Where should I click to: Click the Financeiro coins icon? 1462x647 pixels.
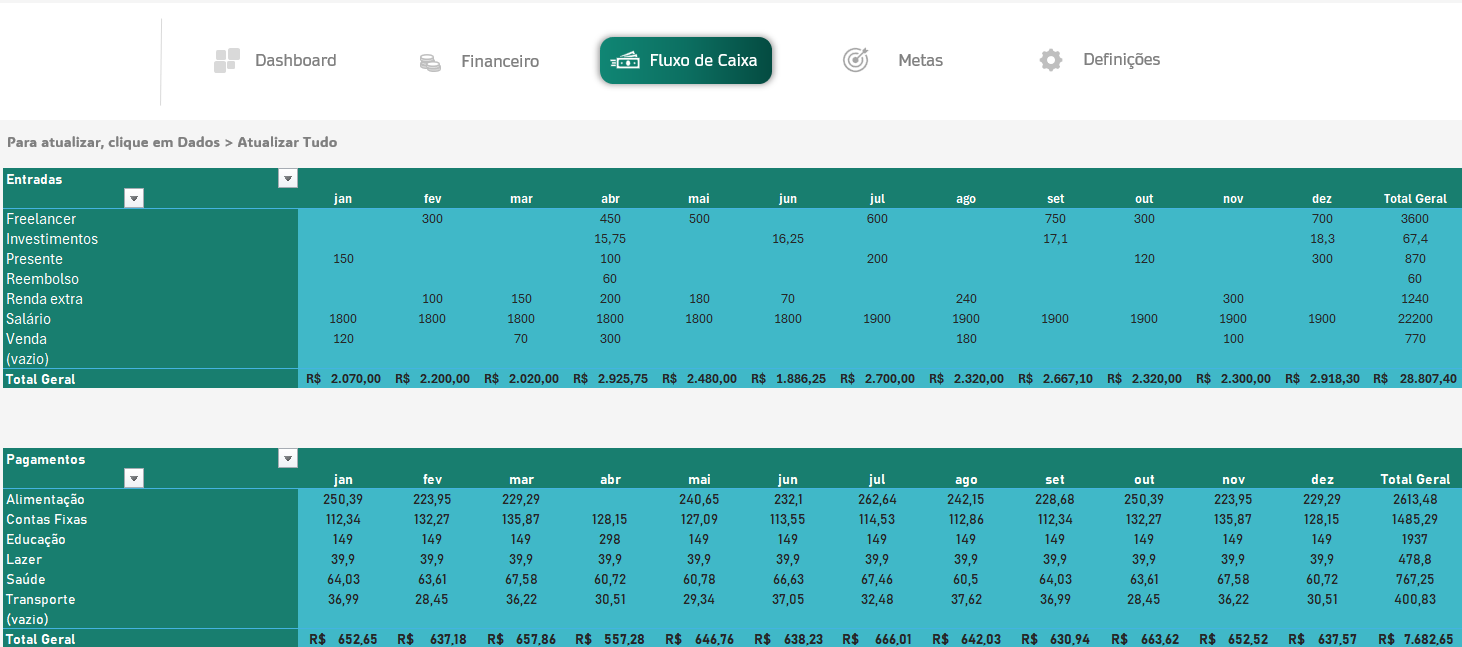[x=430, y=62]
